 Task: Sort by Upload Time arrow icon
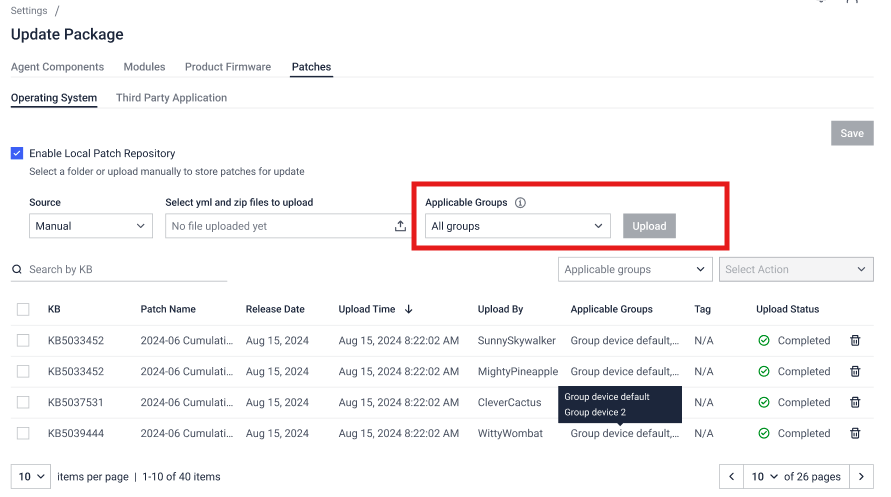coord(409,310)
